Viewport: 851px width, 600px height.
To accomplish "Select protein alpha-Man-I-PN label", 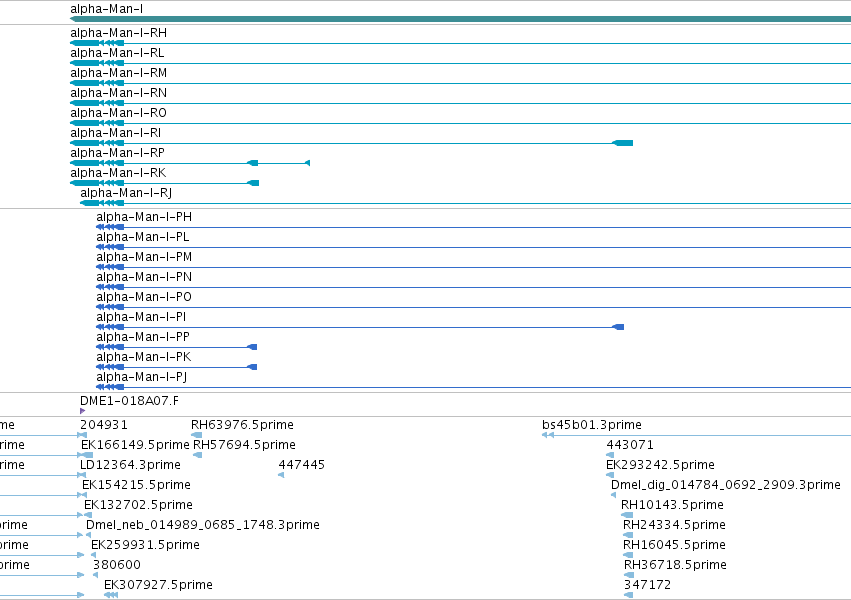I will coord(144,278).
